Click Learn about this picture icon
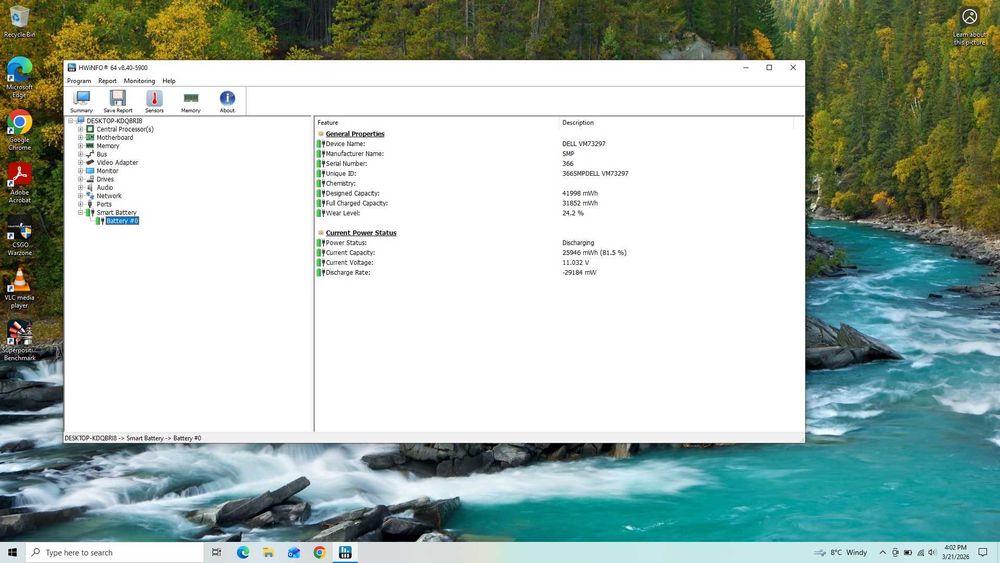1000x563 pixels. 969,26
